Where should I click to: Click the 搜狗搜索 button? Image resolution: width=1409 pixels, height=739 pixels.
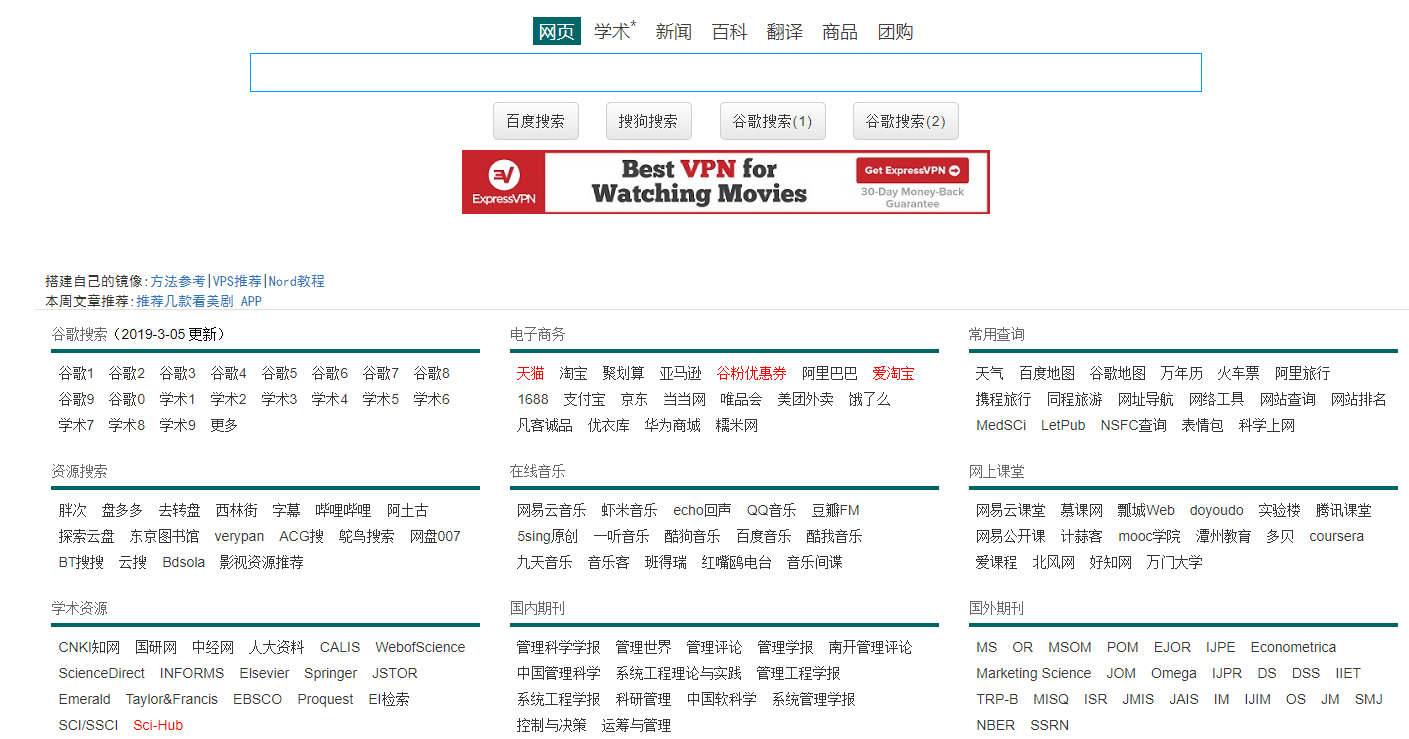point(648,121)
